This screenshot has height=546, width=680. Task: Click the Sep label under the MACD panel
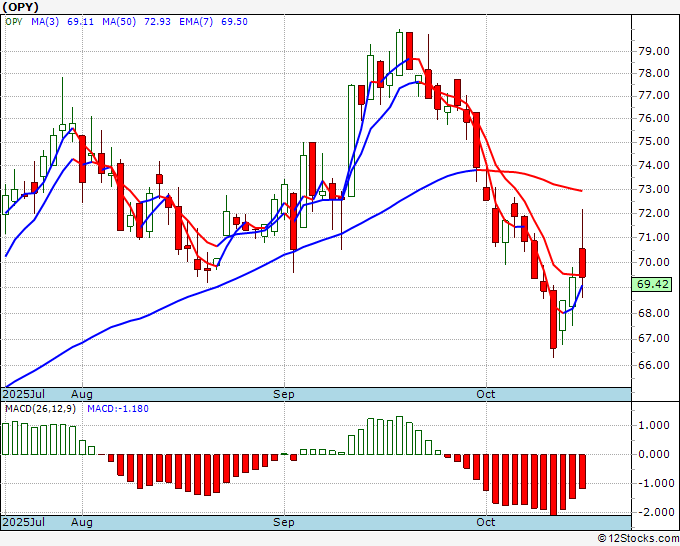(284, 522)
